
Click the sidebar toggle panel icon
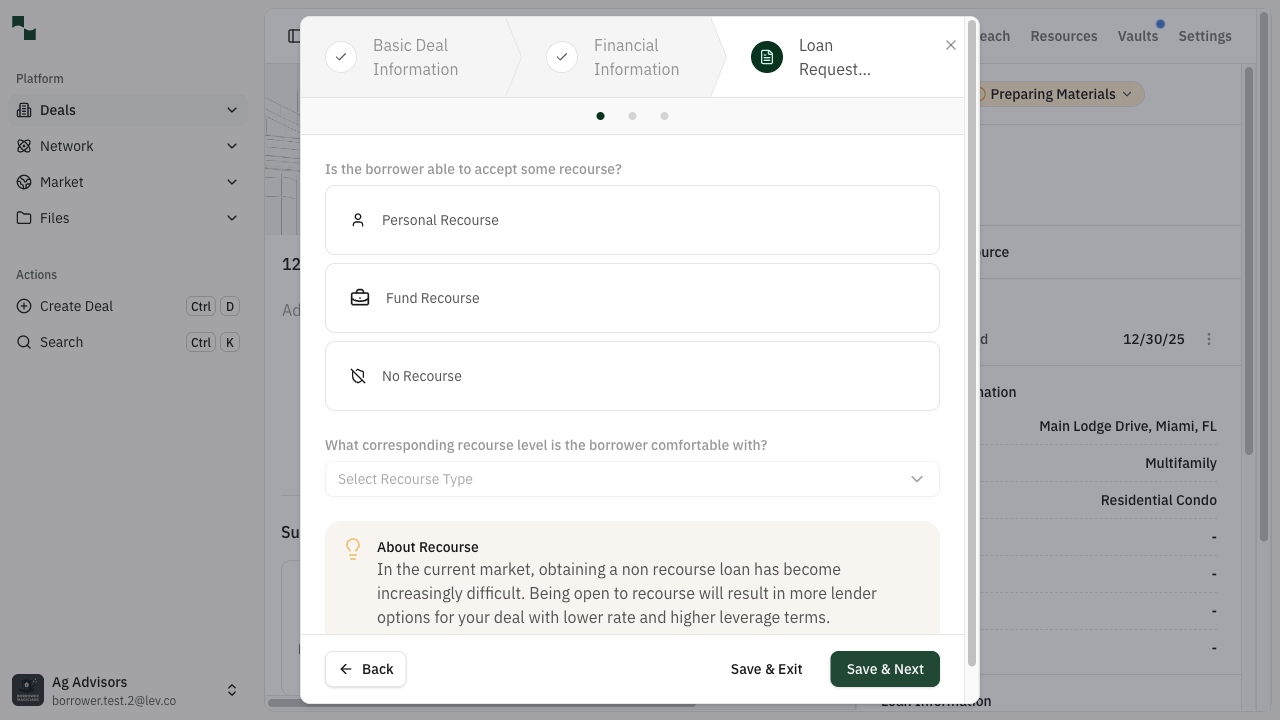[293, 36]
